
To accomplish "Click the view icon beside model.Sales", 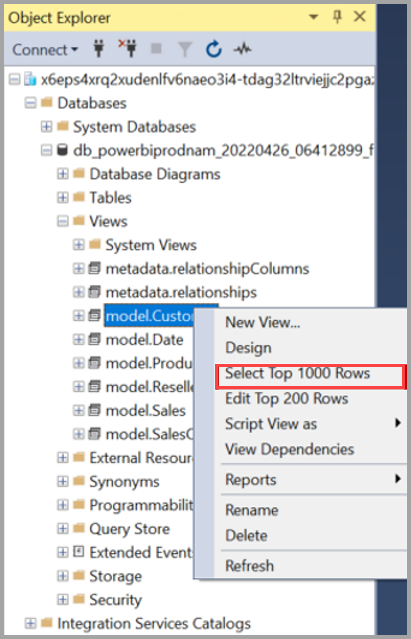I will [95, 410].
